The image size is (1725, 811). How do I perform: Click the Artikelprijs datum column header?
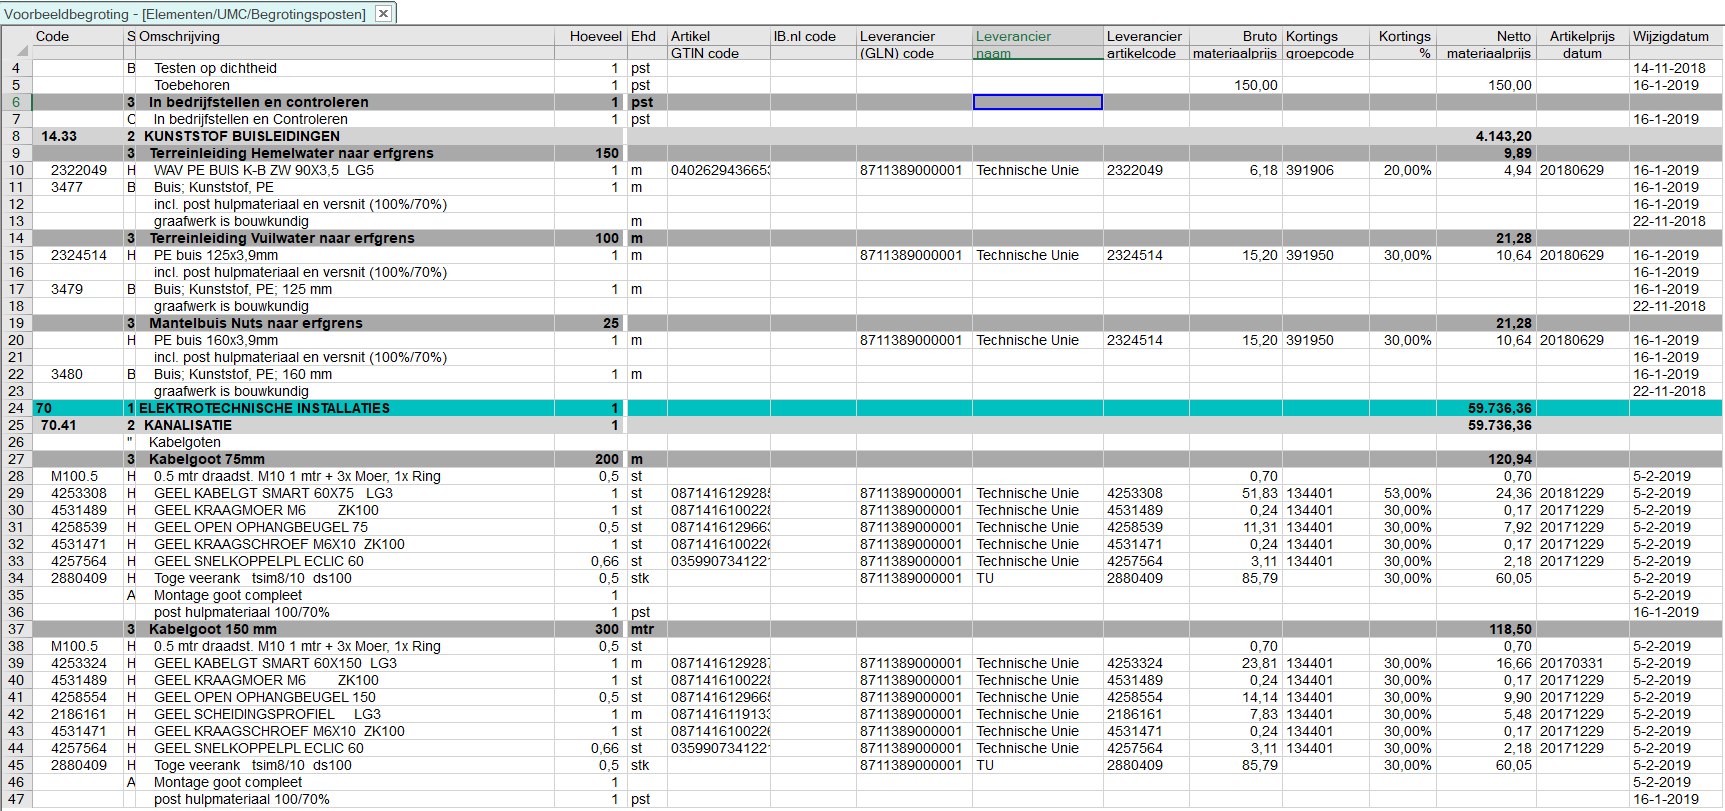(x=1582, y=44)
